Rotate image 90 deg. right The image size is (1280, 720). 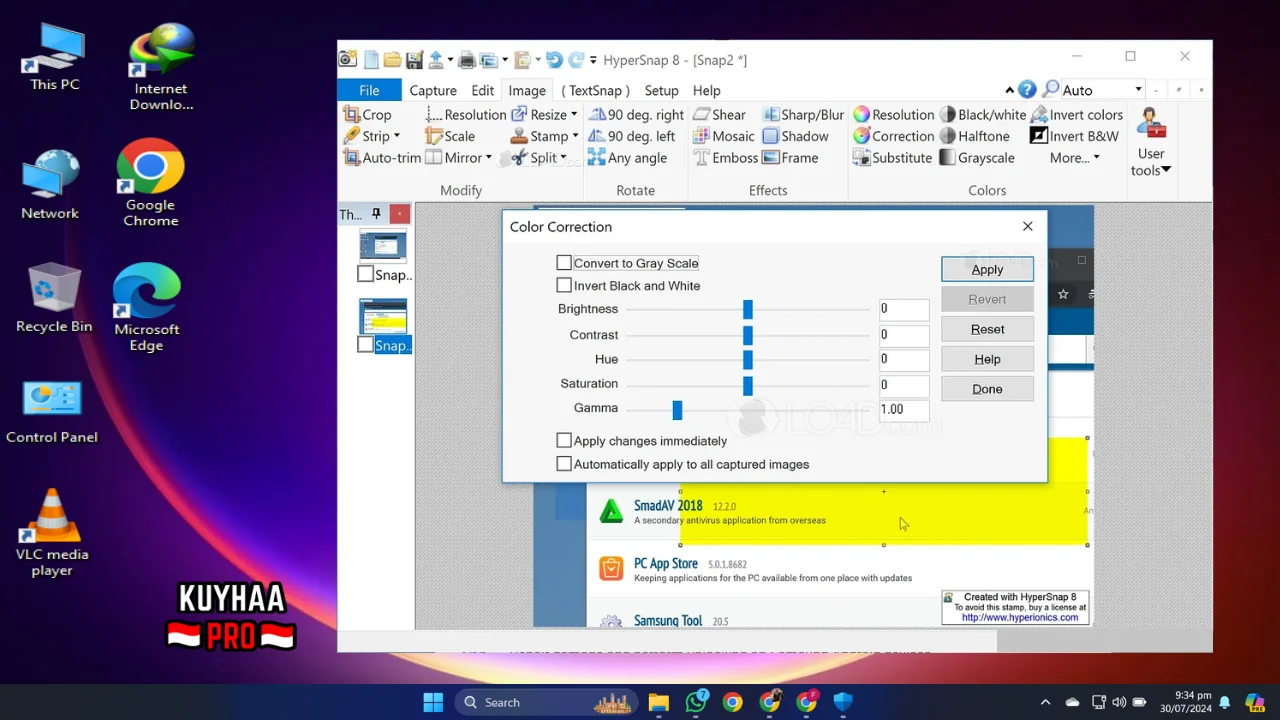point(636,115)
